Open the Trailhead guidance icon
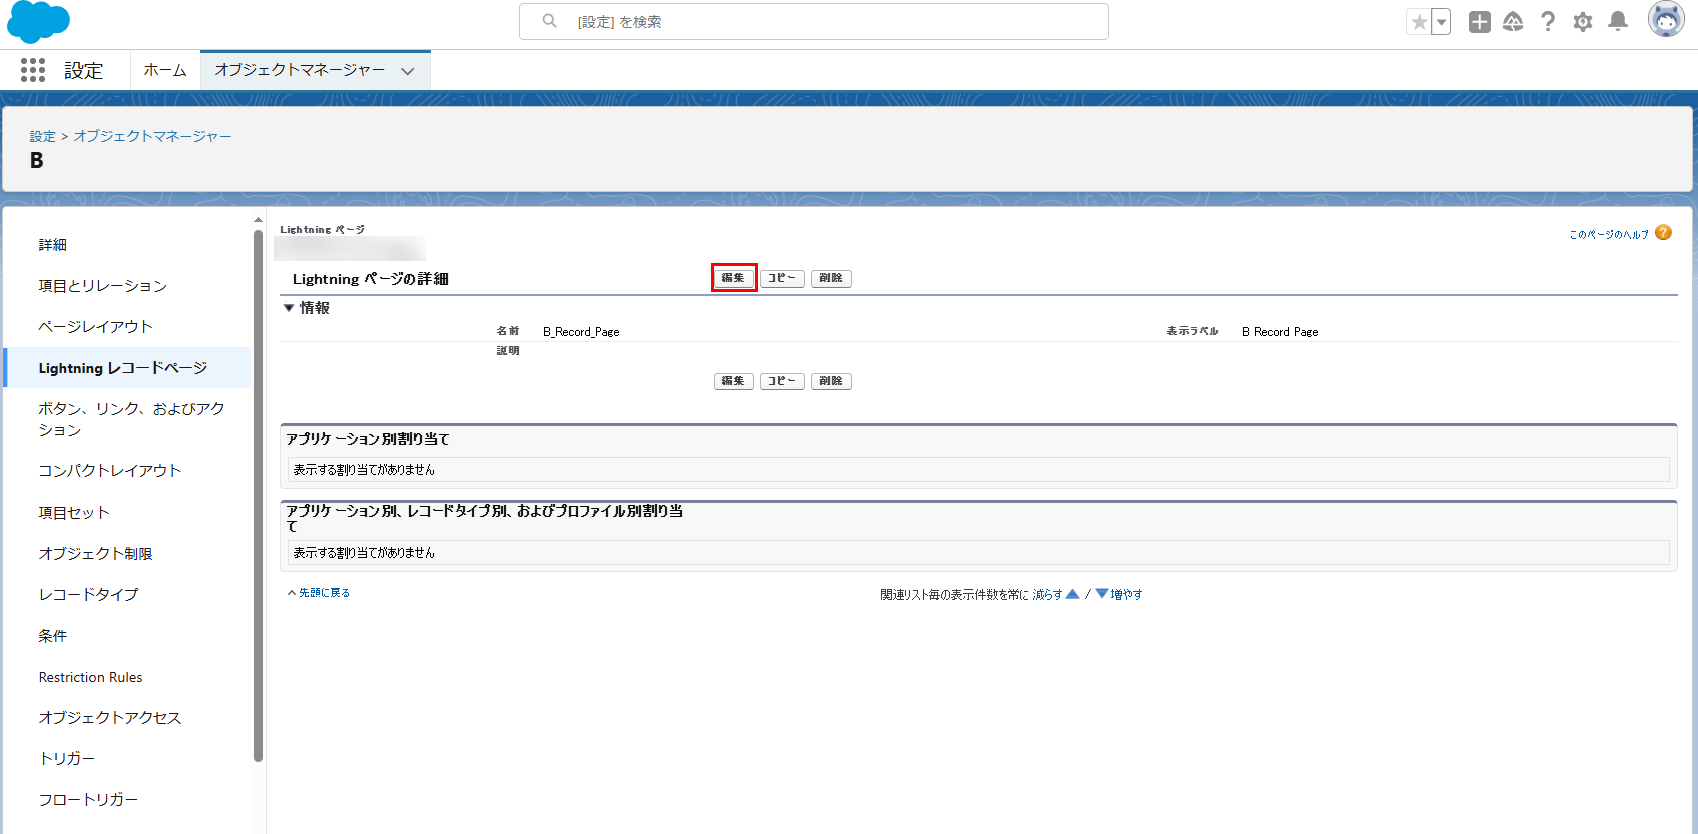The image size is (1698, 834). 1513,22
